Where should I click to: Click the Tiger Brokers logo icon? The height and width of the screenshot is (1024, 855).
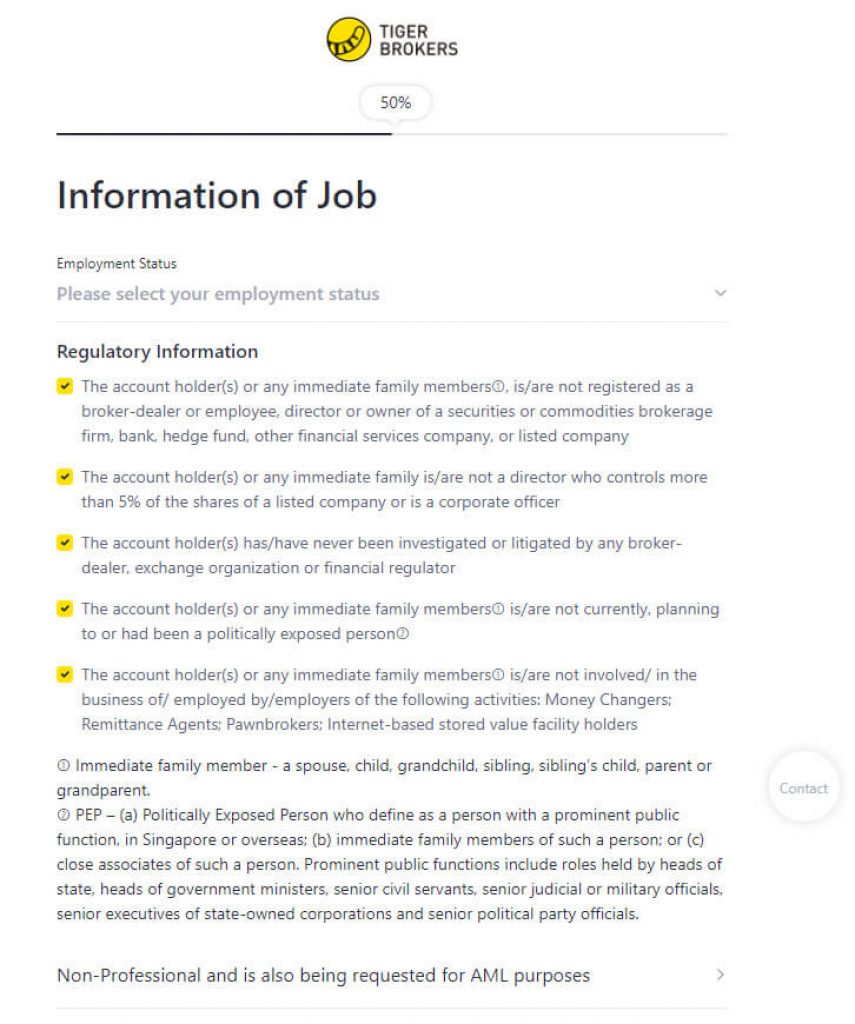[x=348, y=39]
